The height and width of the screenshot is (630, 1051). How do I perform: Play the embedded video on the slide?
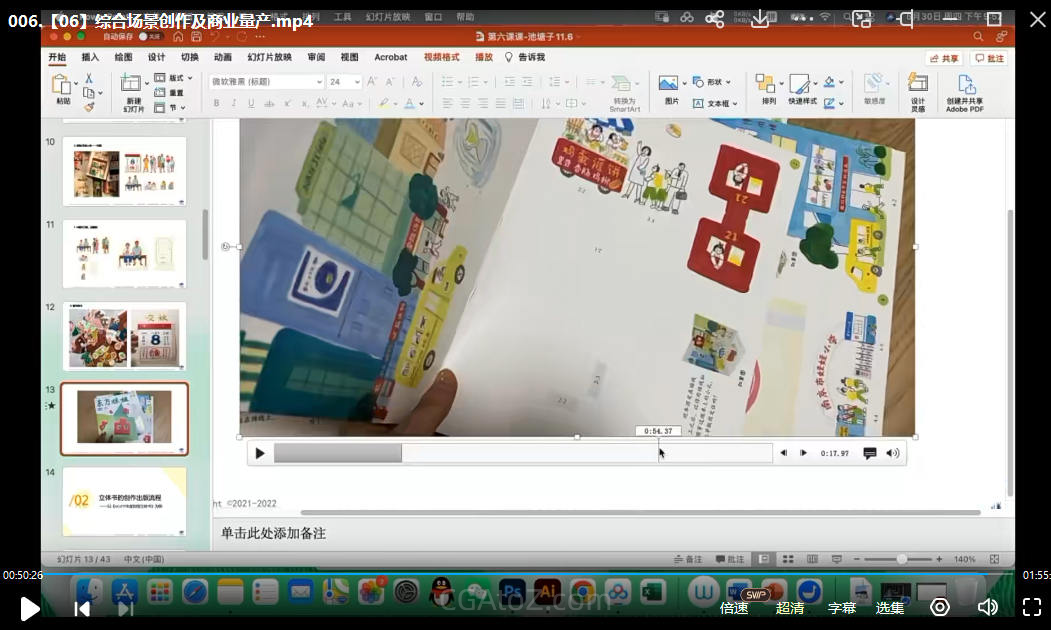click(x=260, y=453)
